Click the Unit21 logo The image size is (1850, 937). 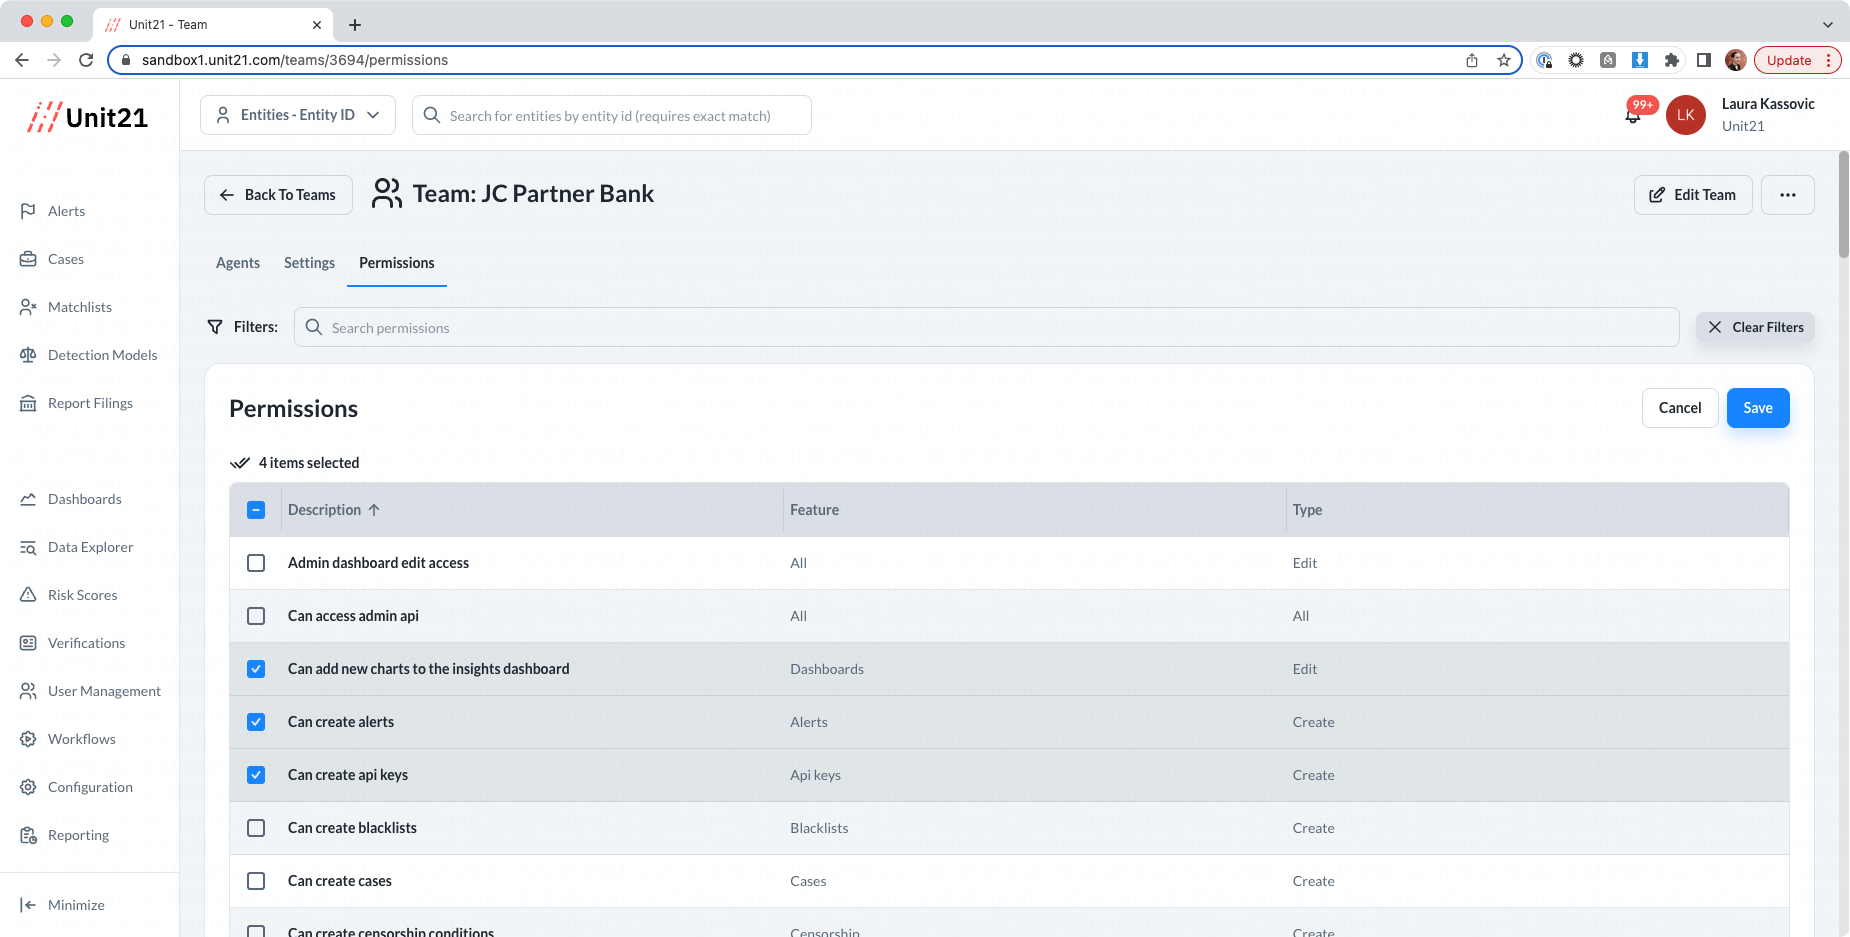point(88,117)
